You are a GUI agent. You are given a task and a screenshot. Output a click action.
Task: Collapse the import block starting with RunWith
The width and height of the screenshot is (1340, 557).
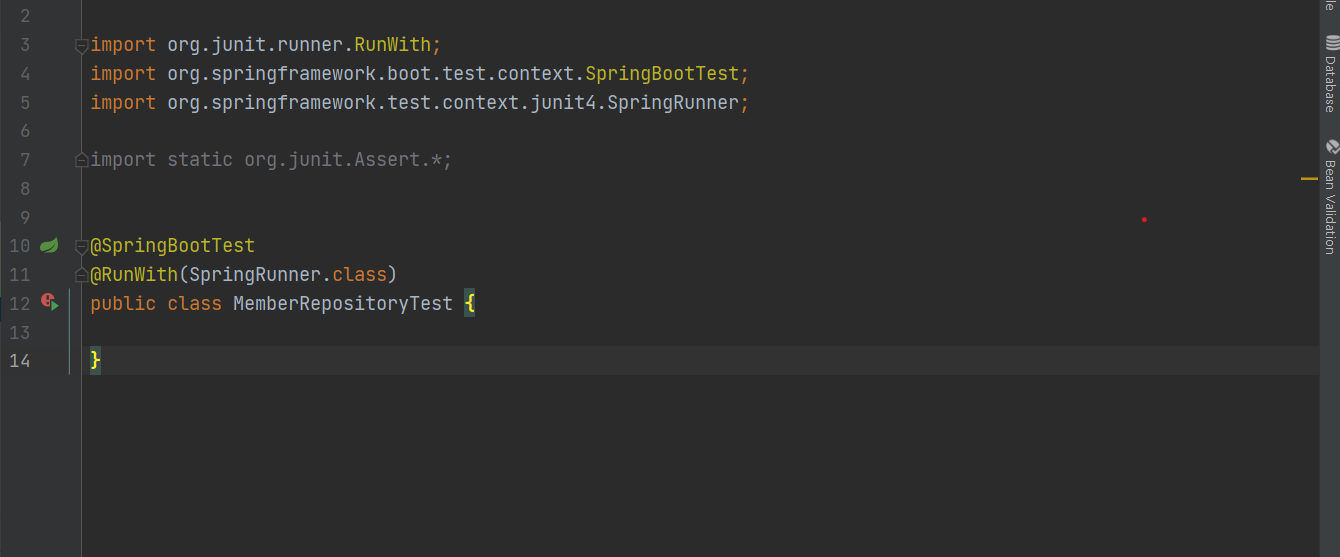pos(81,45)
